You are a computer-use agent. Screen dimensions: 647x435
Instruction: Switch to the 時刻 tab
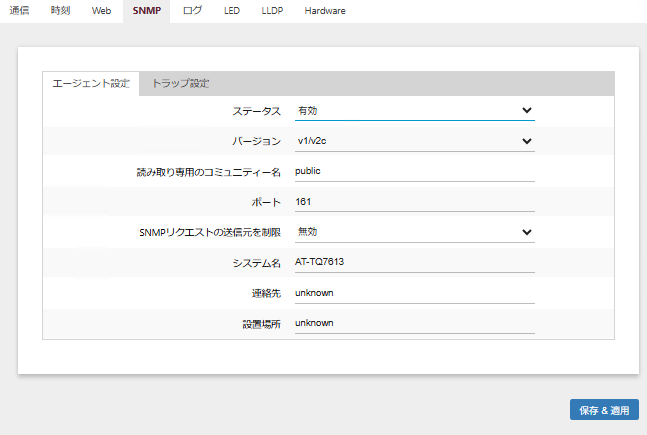(60, 11)
